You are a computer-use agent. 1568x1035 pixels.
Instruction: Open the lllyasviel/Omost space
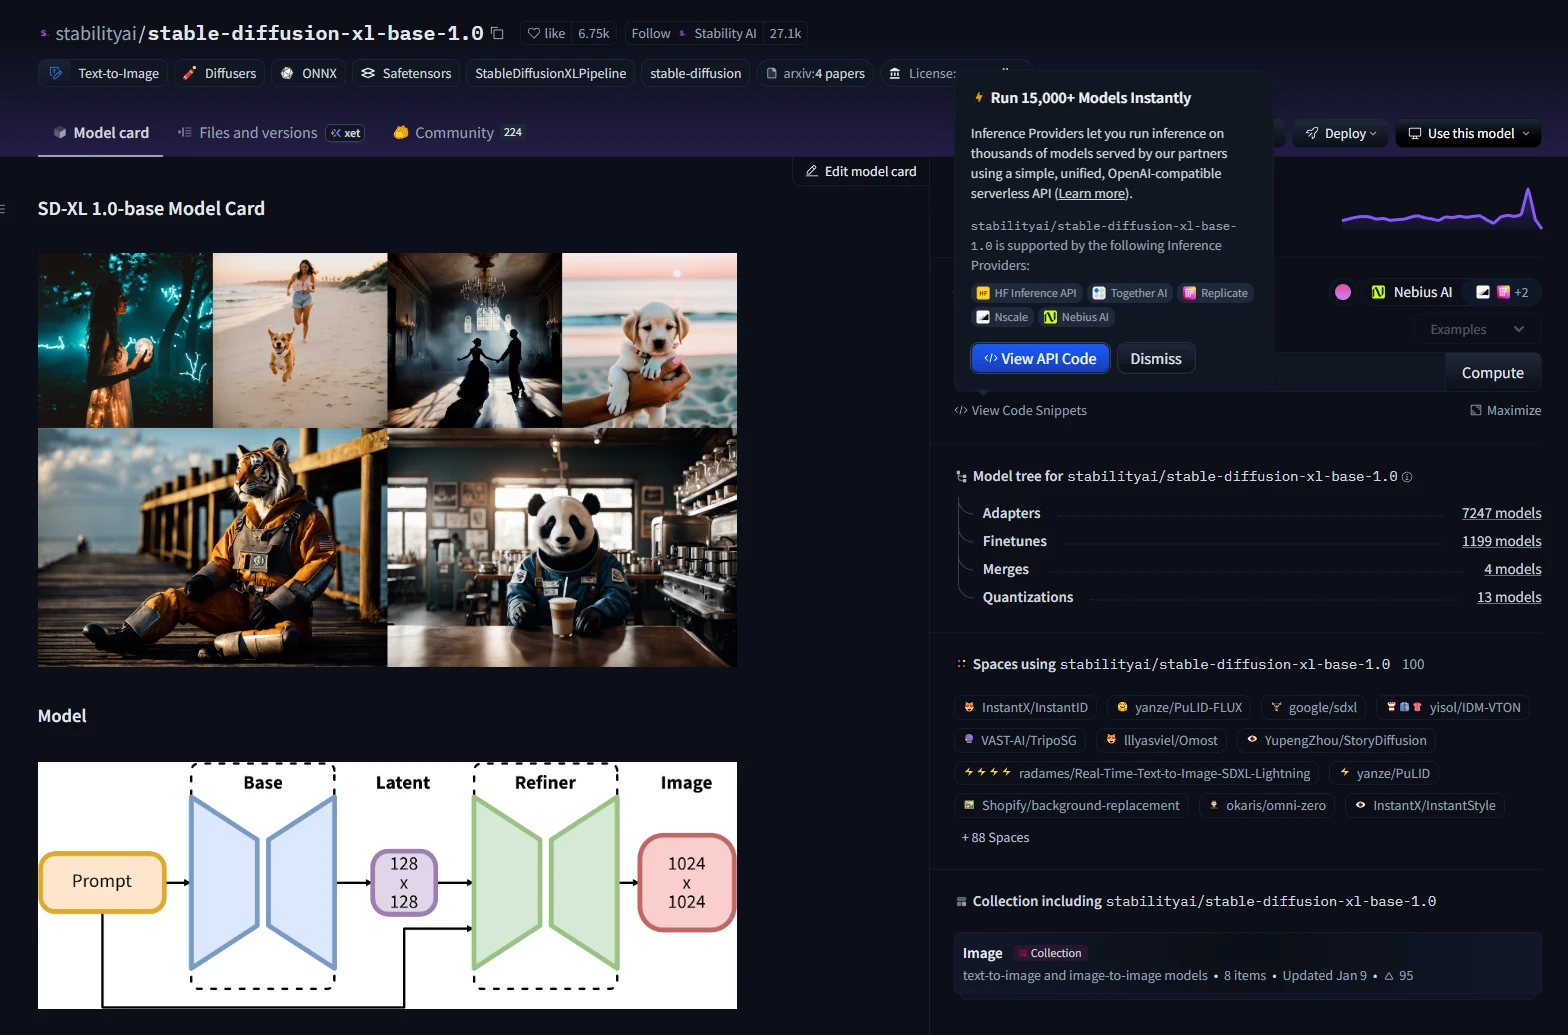click(1162, 741)
